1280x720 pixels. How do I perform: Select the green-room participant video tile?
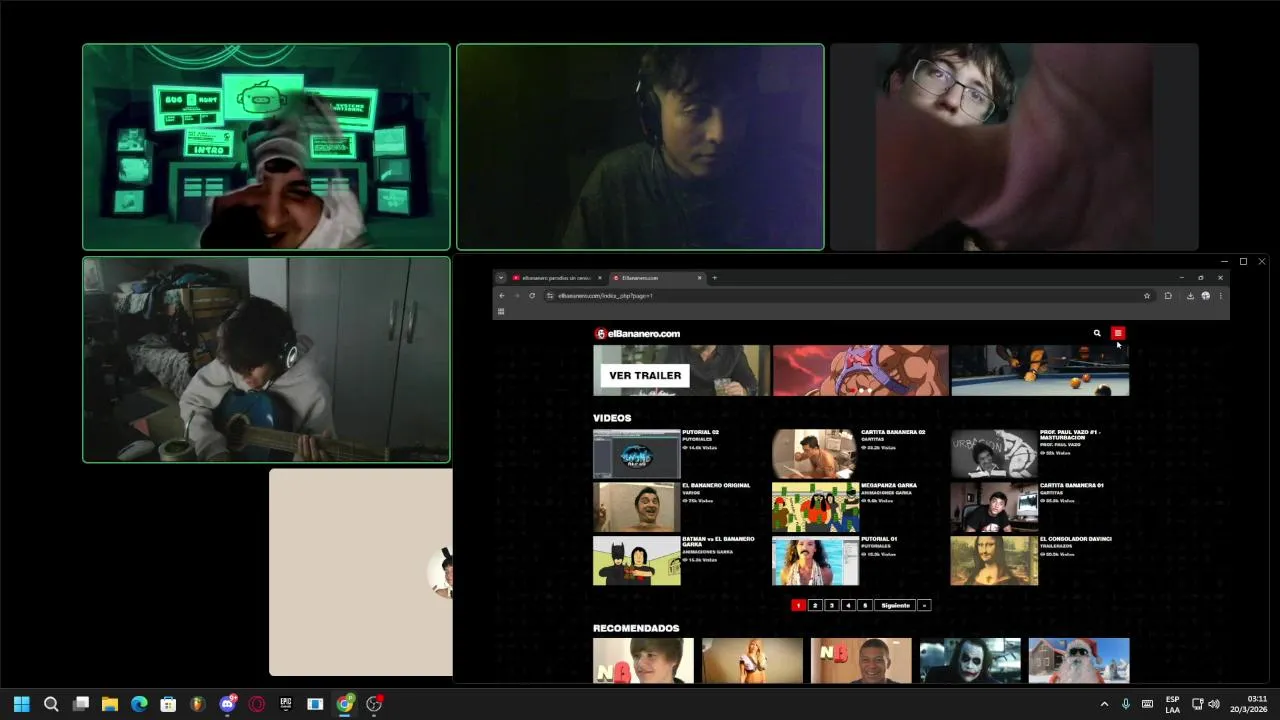266,147
